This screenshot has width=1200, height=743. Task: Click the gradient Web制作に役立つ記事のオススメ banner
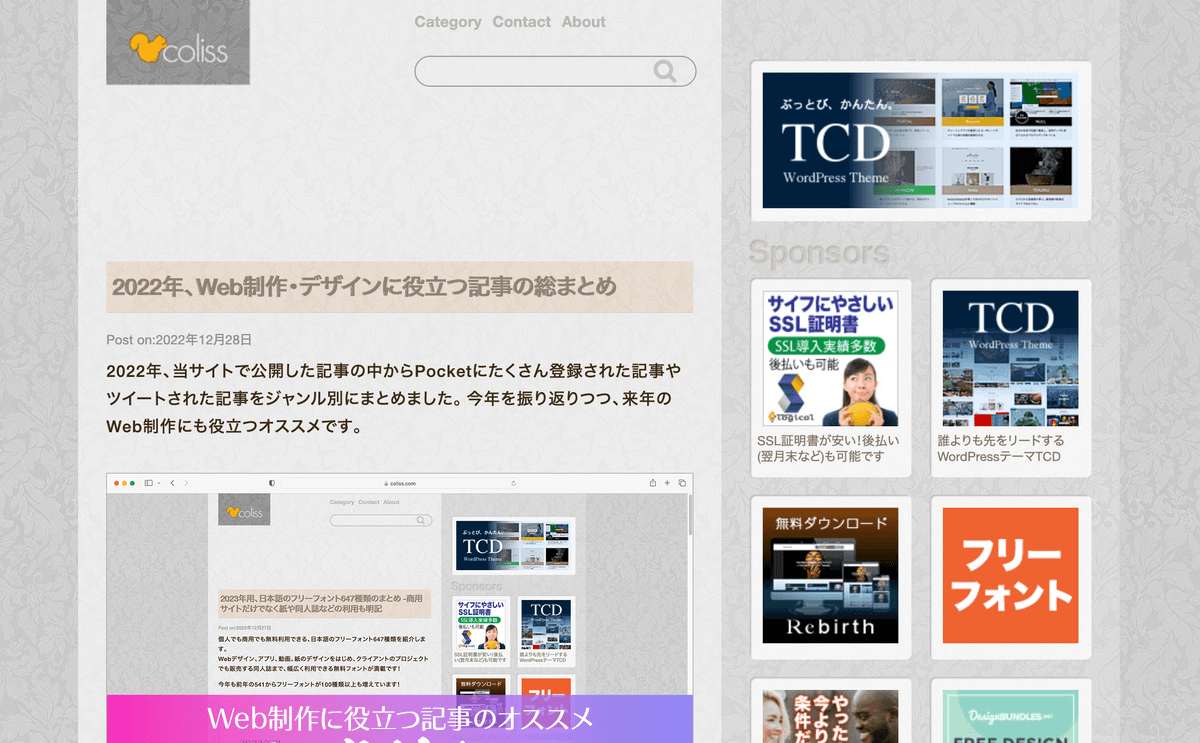(x=400, y=718)
